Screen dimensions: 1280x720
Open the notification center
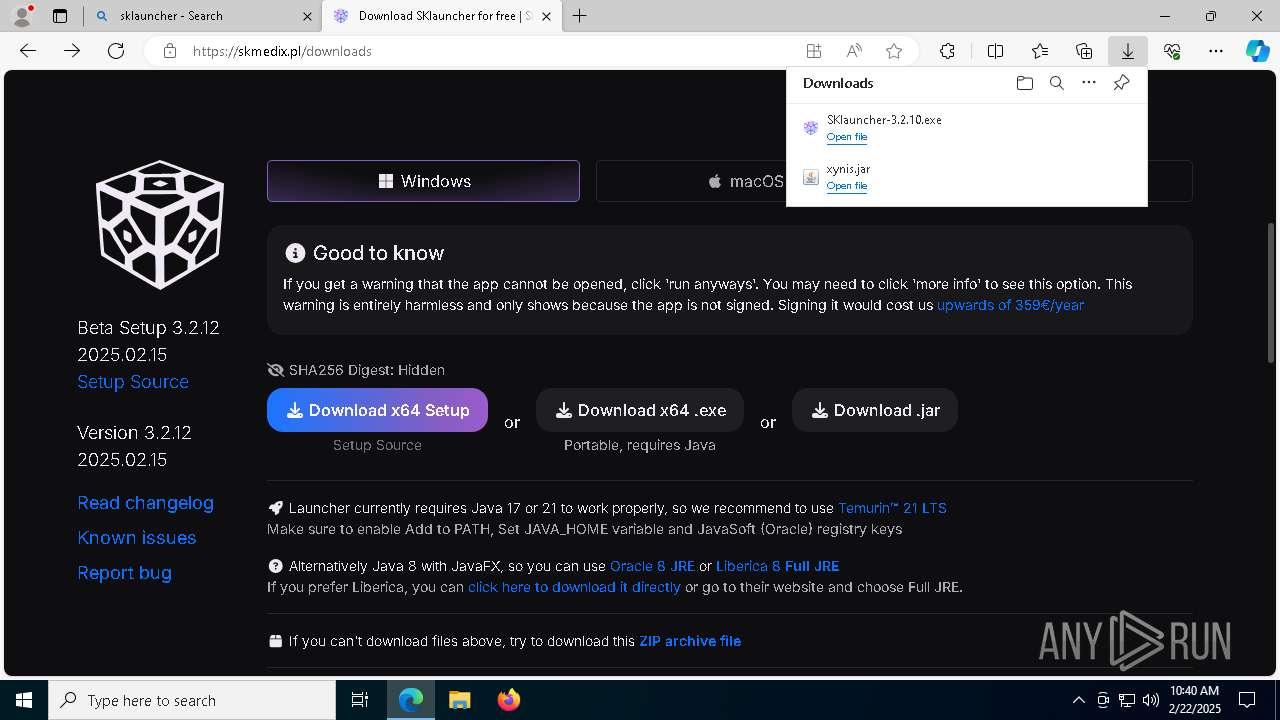point(1247,700)
